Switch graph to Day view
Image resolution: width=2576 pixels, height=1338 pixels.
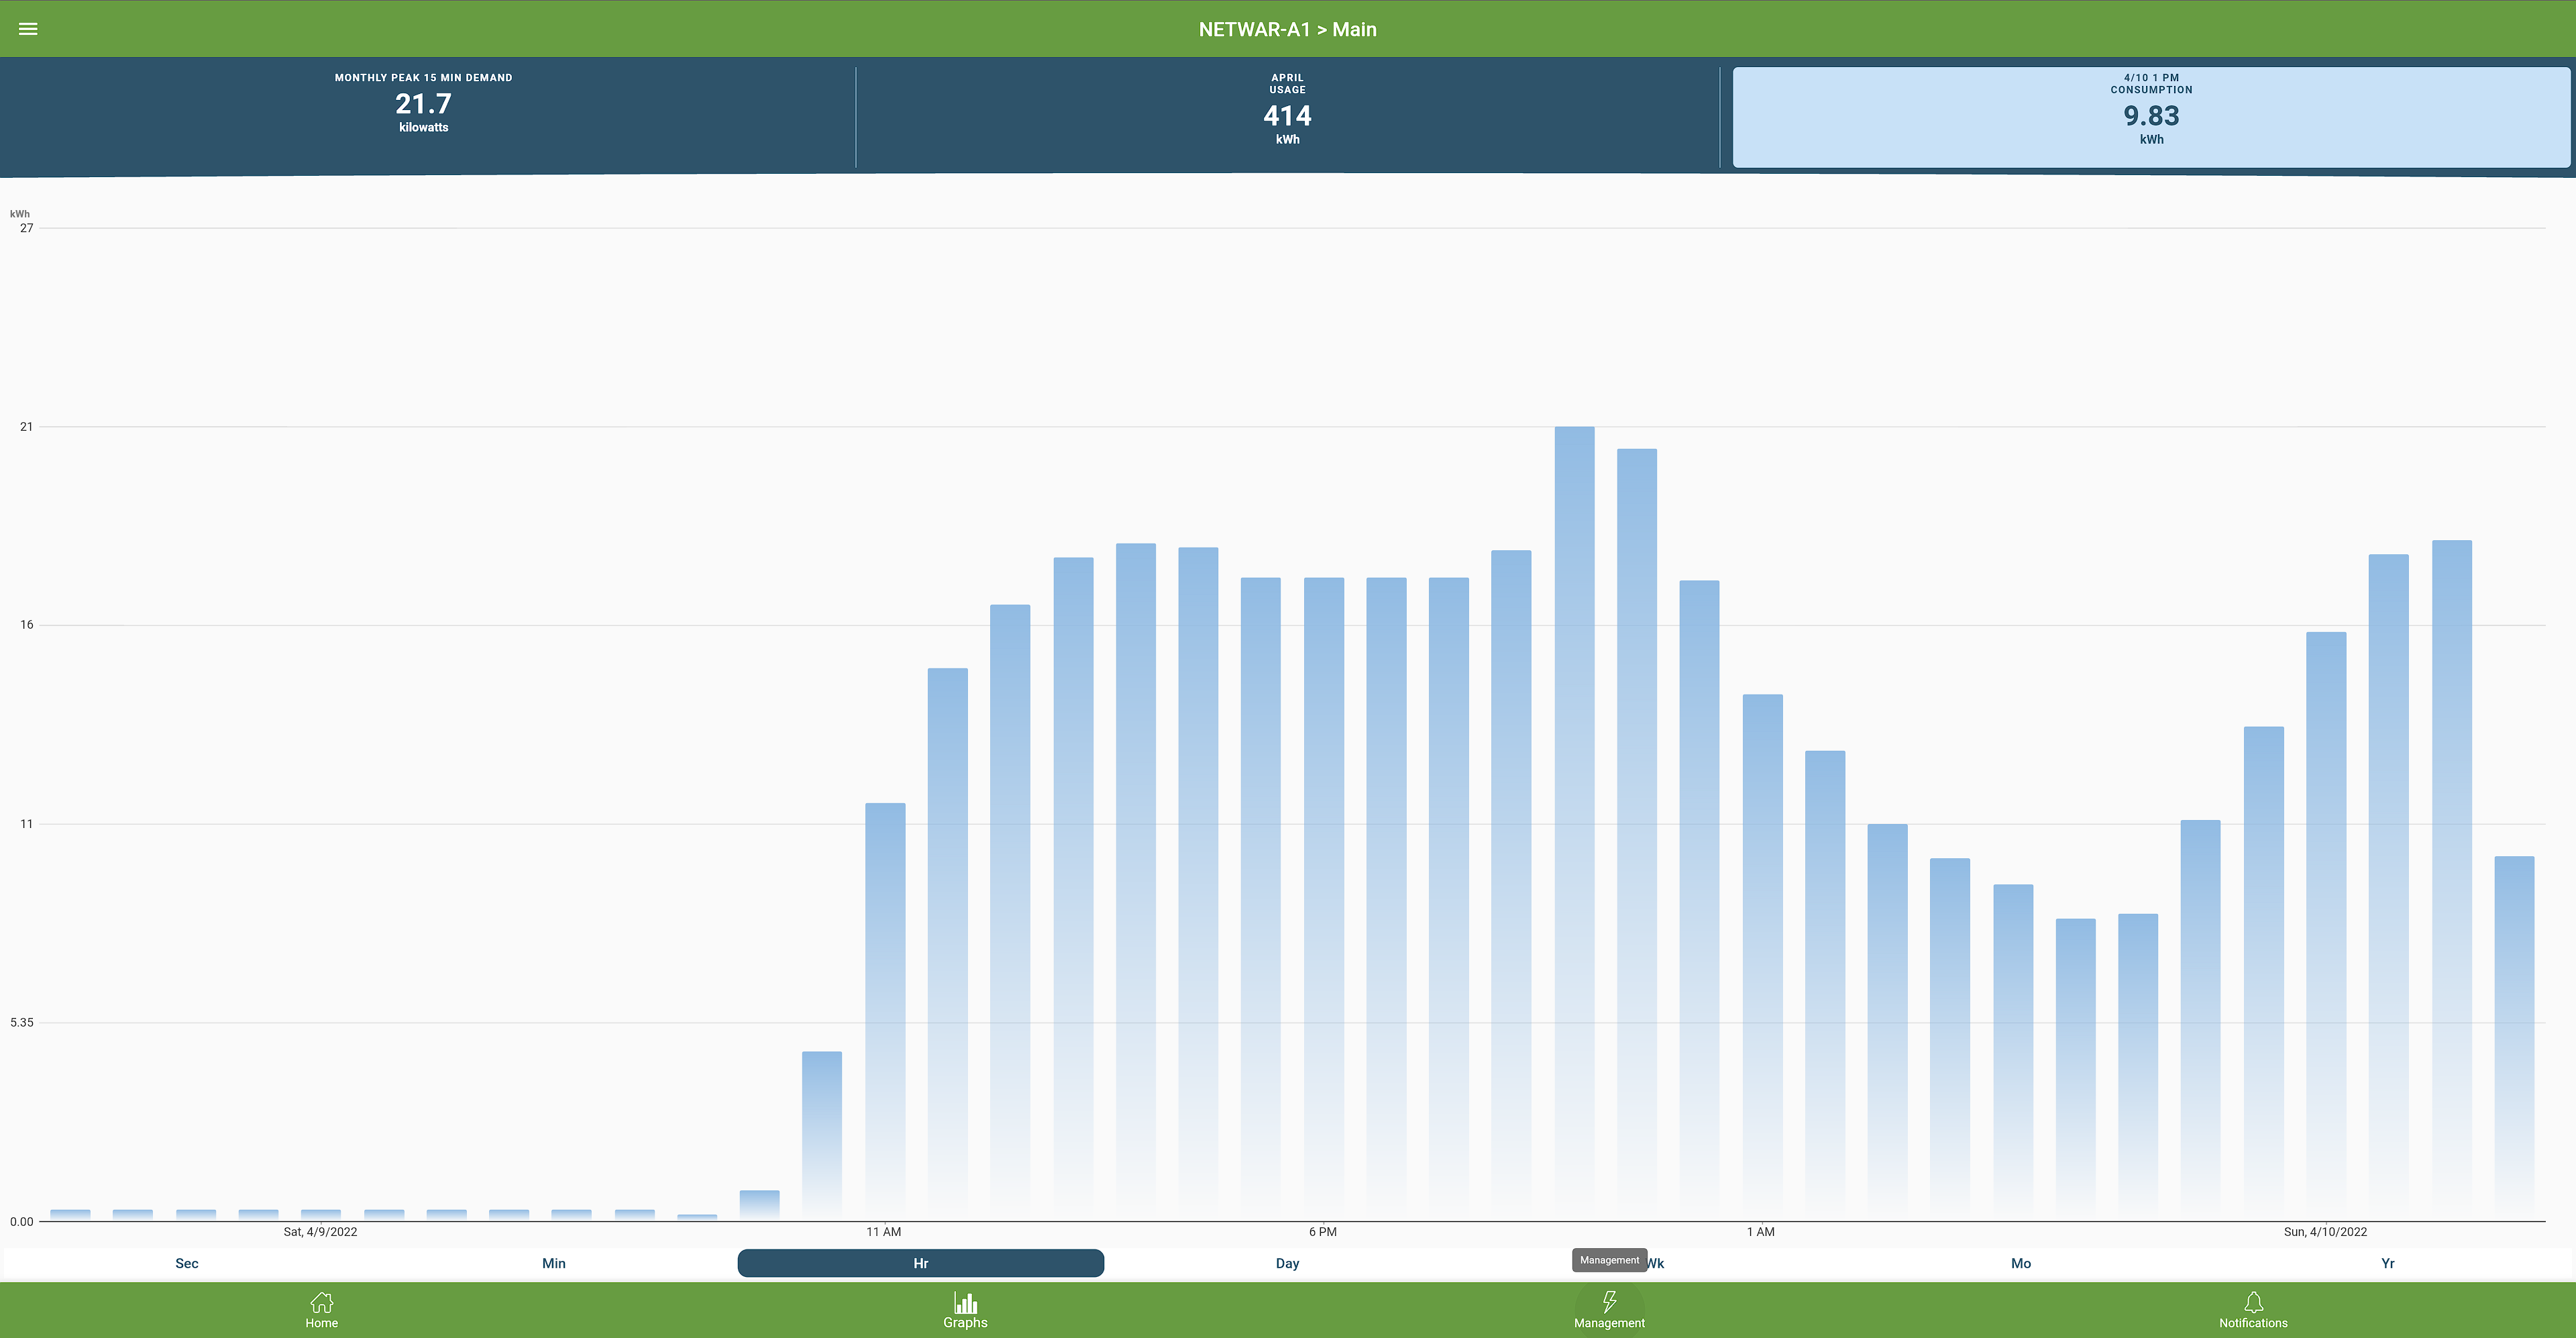[1287, 1263]
